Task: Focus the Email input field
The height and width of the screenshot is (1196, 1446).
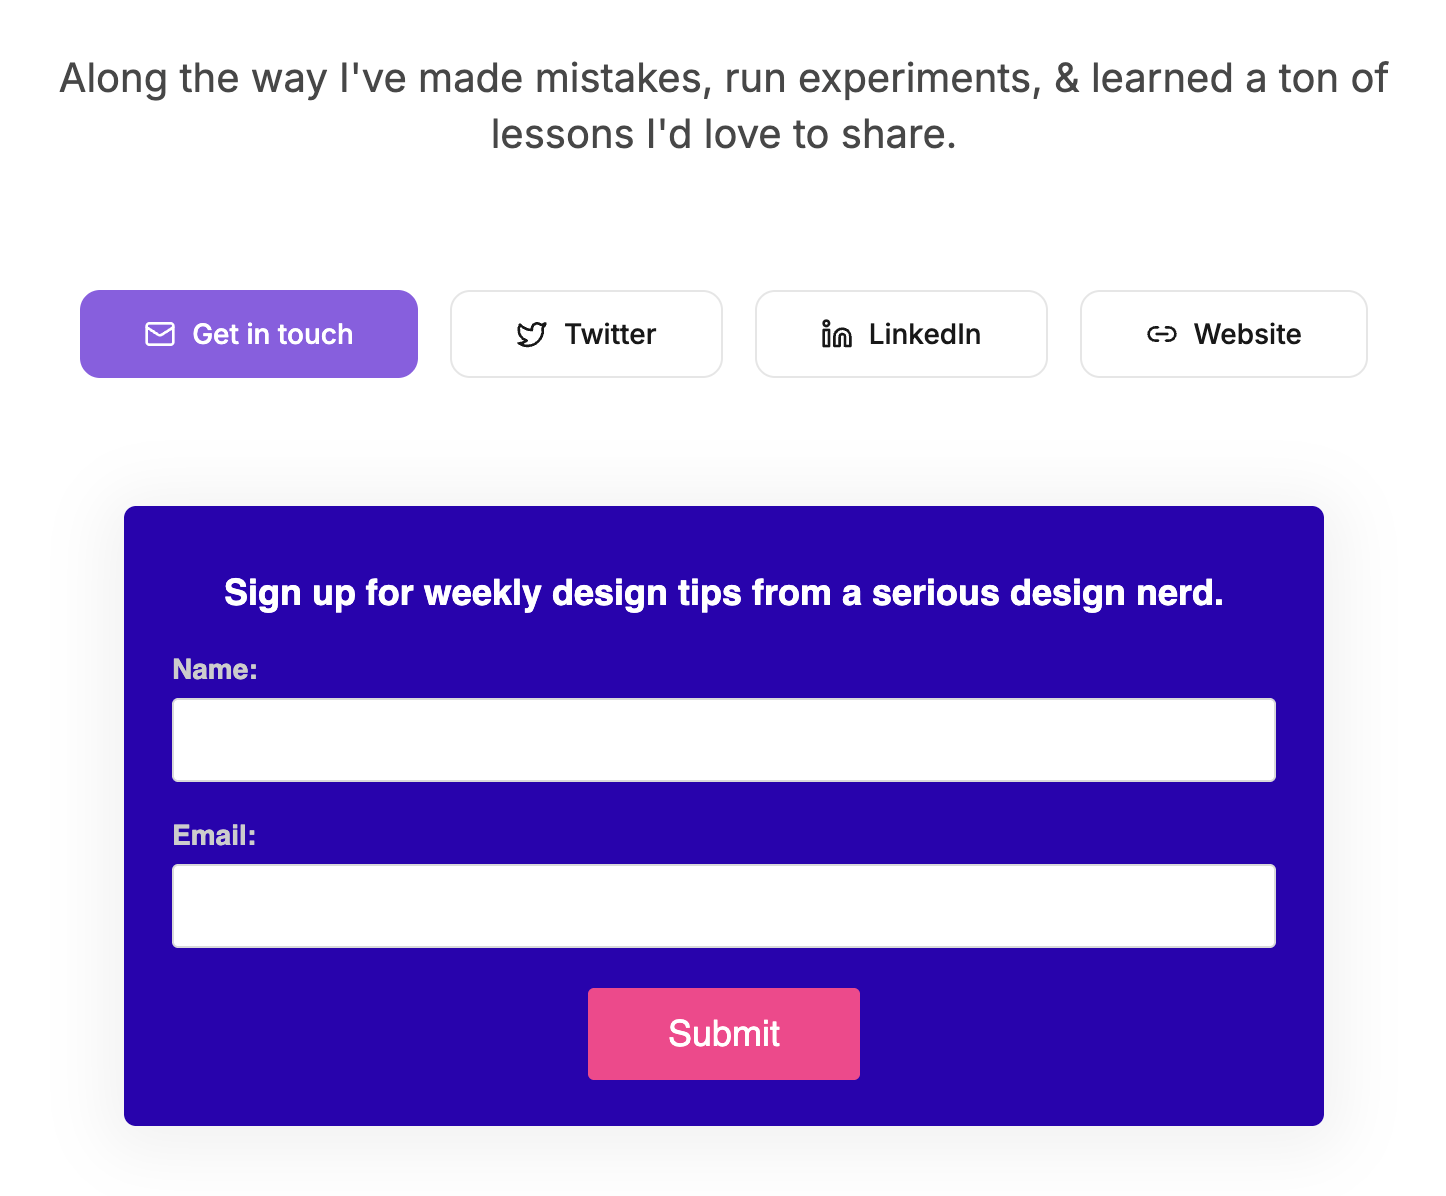Action: [723, 906]
